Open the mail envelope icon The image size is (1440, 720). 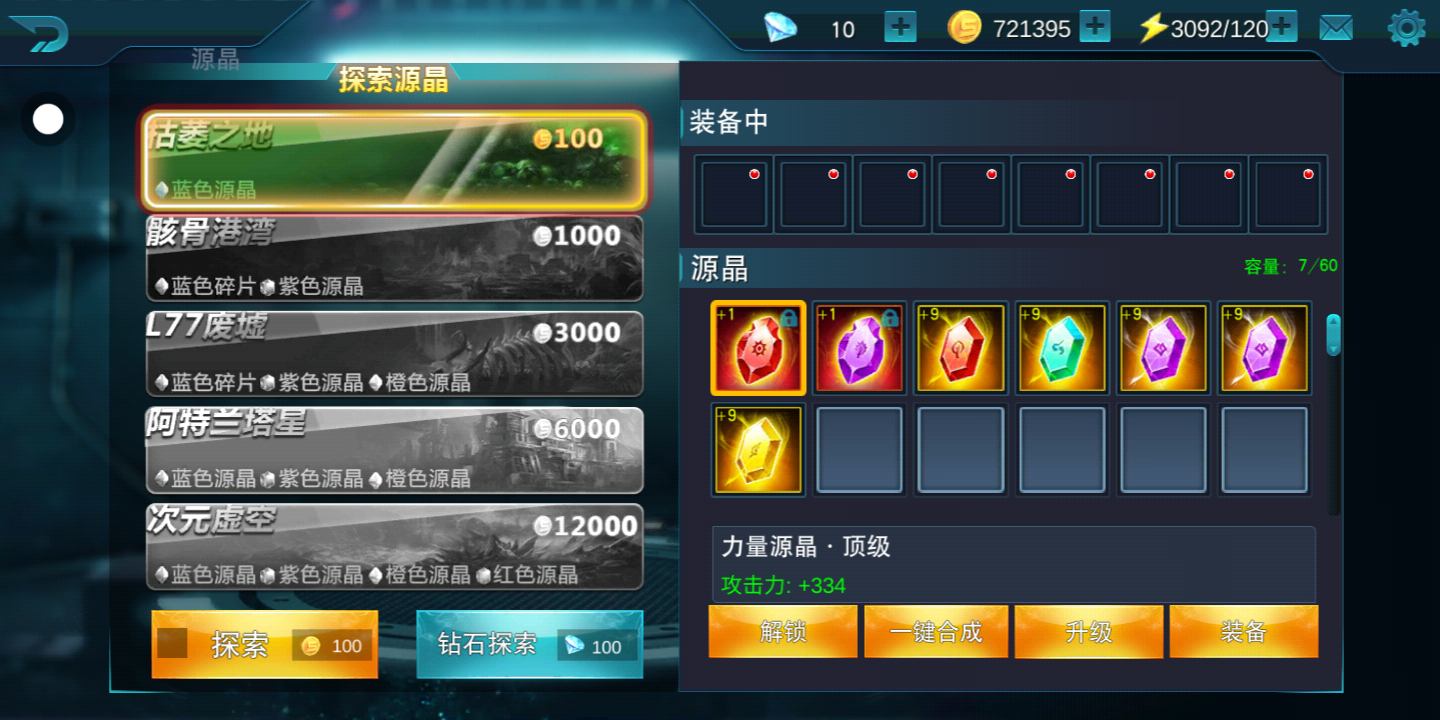click(1336, 28)
